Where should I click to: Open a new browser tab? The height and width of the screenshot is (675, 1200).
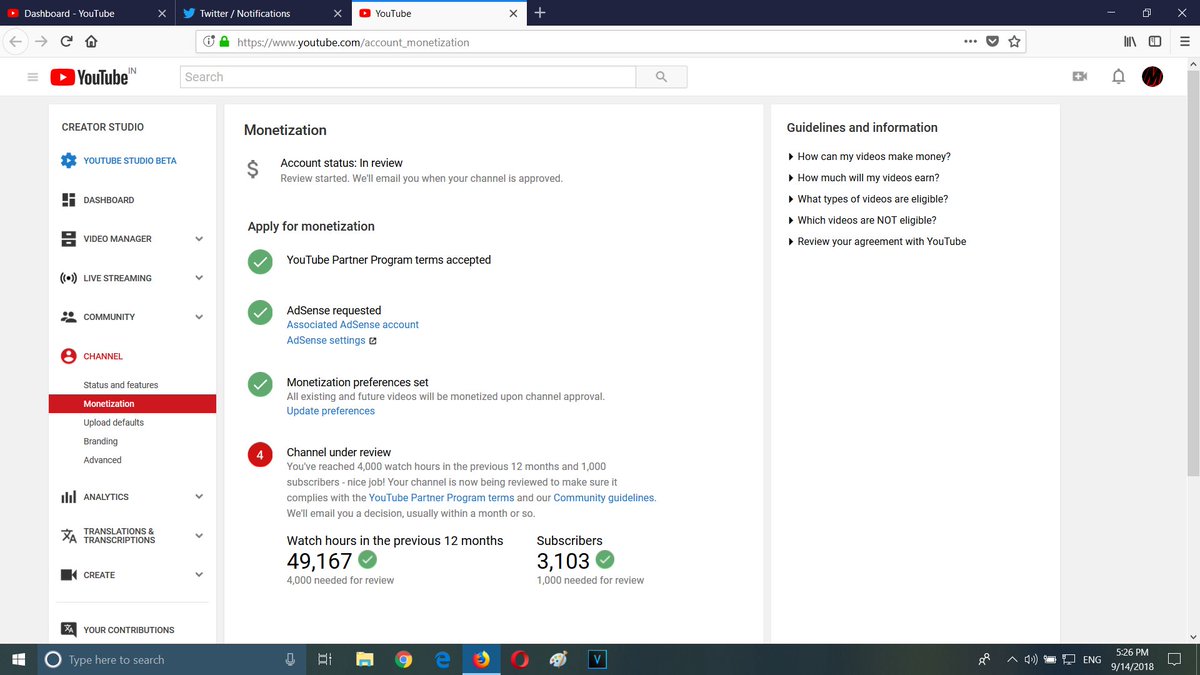(x=540, y=13)
